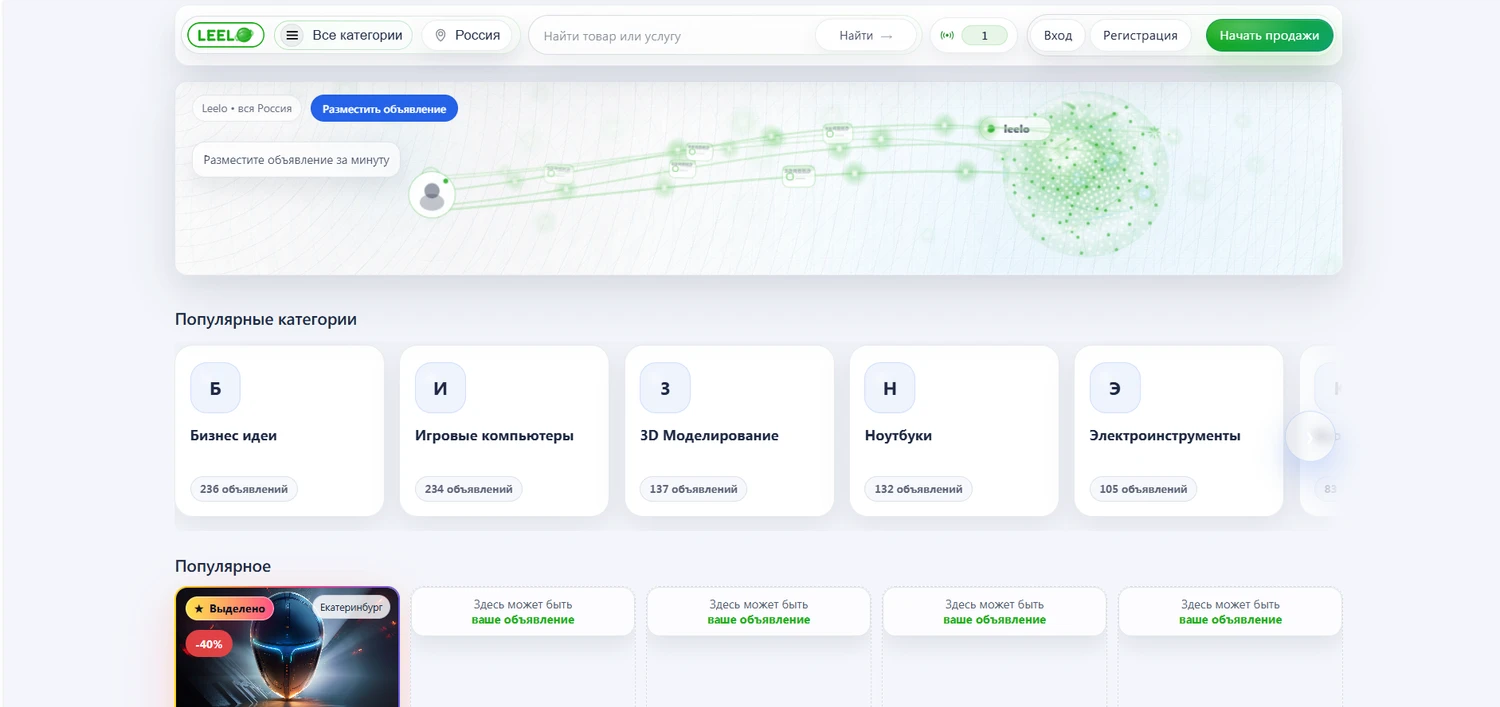Focus the Найти товар или услугу search field
Screen dimensions: 1500x707
click(675, 35)
